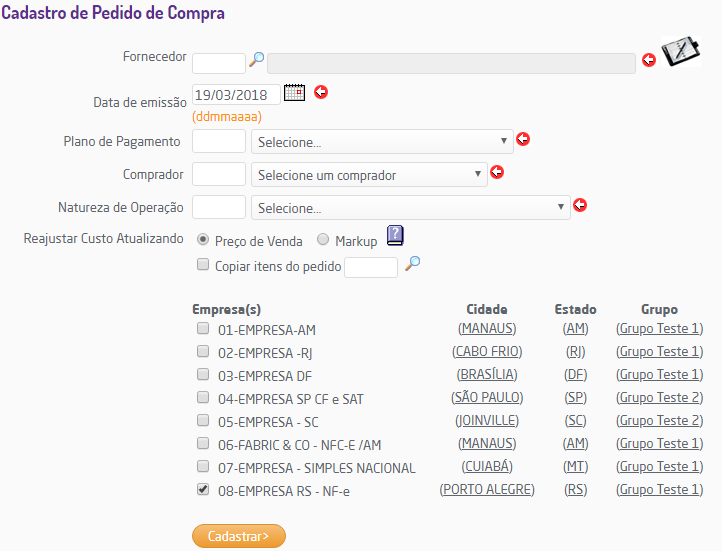Click the help book icon next to Markup
This screenshot has width=722, height=551.
point(395,236)
